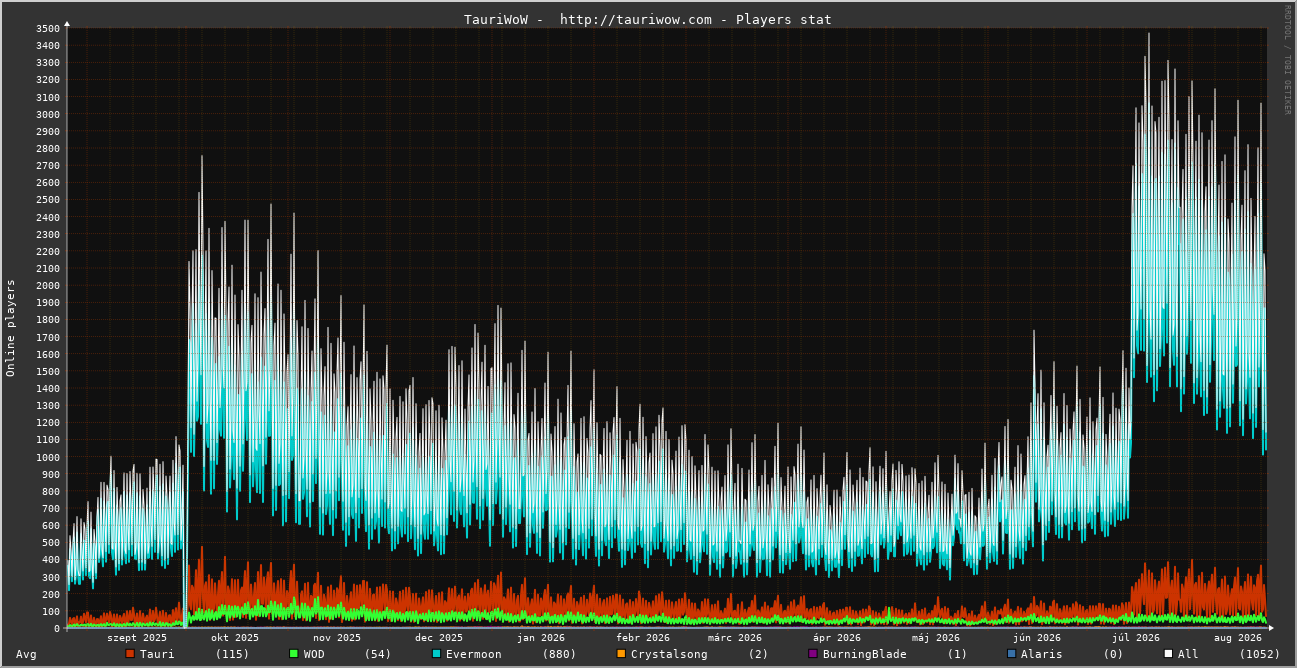The image size is (1297, 668).
Task: Click the '(880)' Evermoon average value
Action: coord(559,654)
